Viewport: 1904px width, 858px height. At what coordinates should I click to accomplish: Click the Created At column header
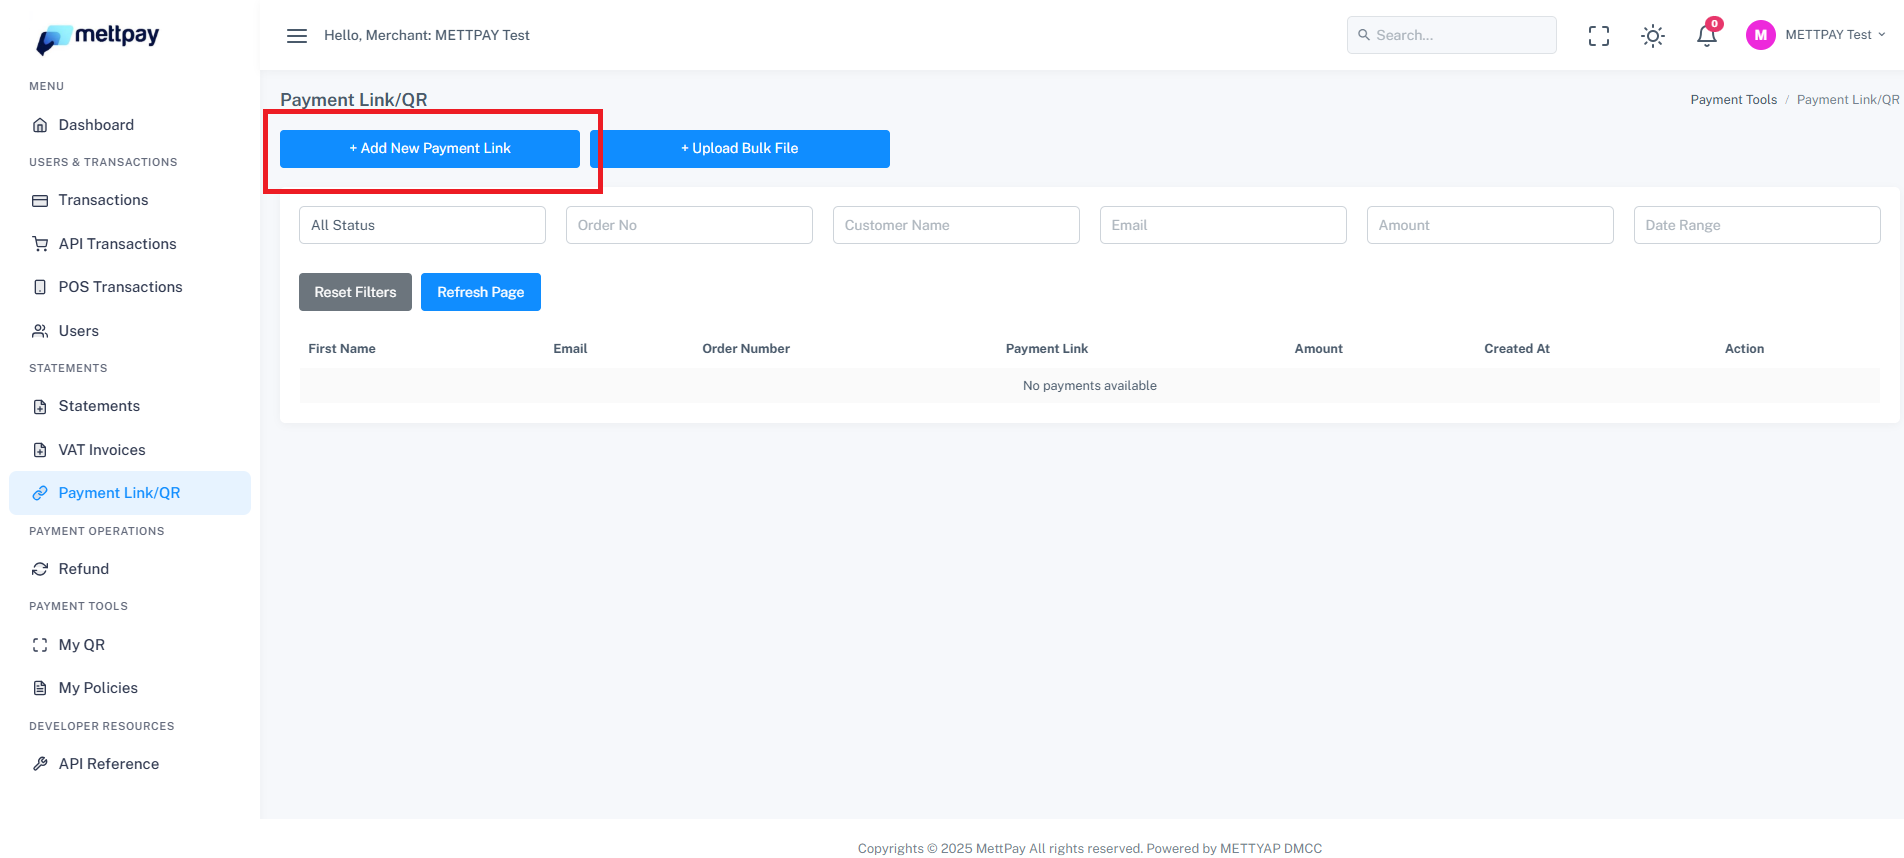point(1517,349)
